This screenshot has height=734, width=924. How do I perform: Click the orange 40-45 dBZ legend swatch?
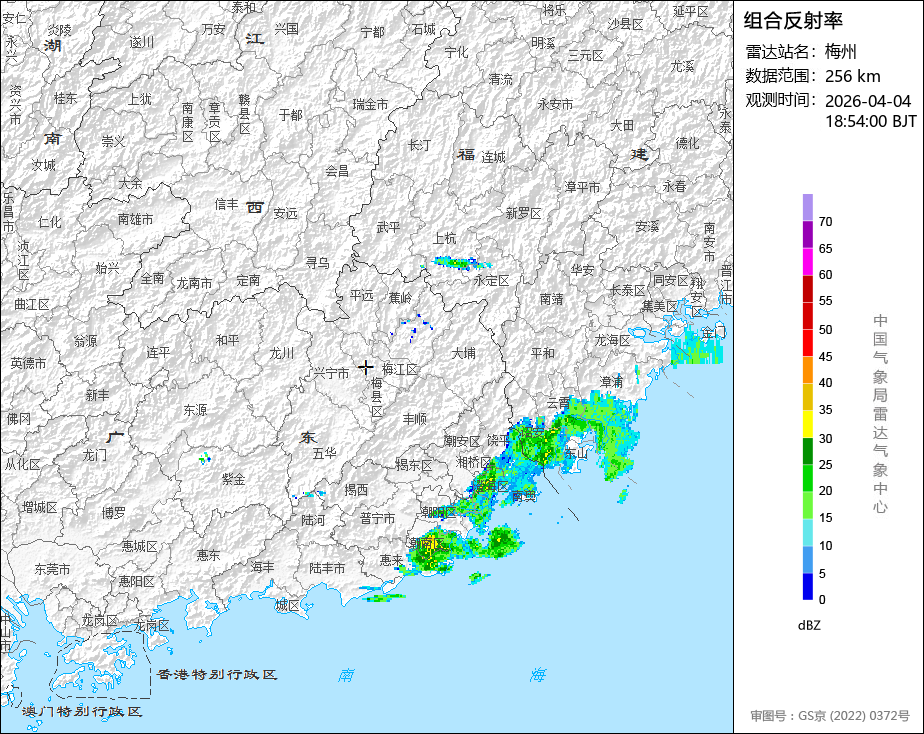[807, 370]
